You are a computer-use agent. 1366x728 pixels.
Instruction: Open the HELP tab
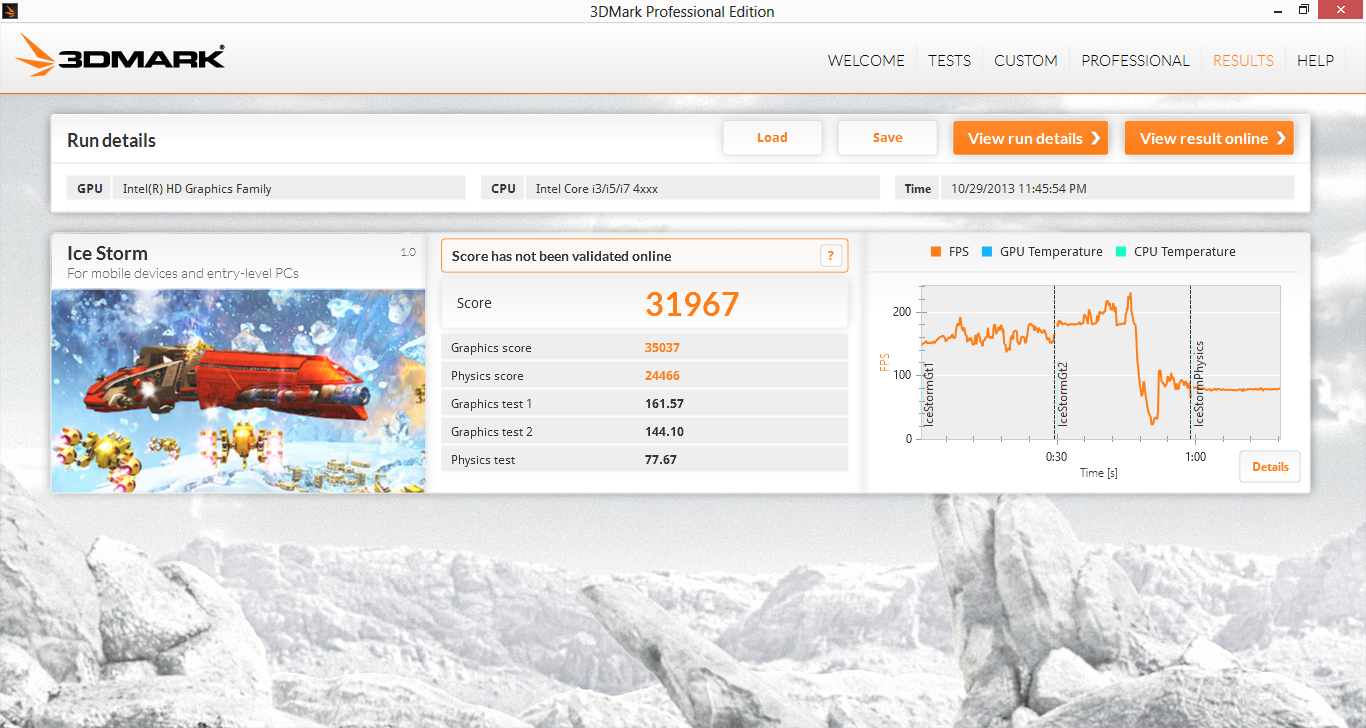click(x=1315, y=61)
